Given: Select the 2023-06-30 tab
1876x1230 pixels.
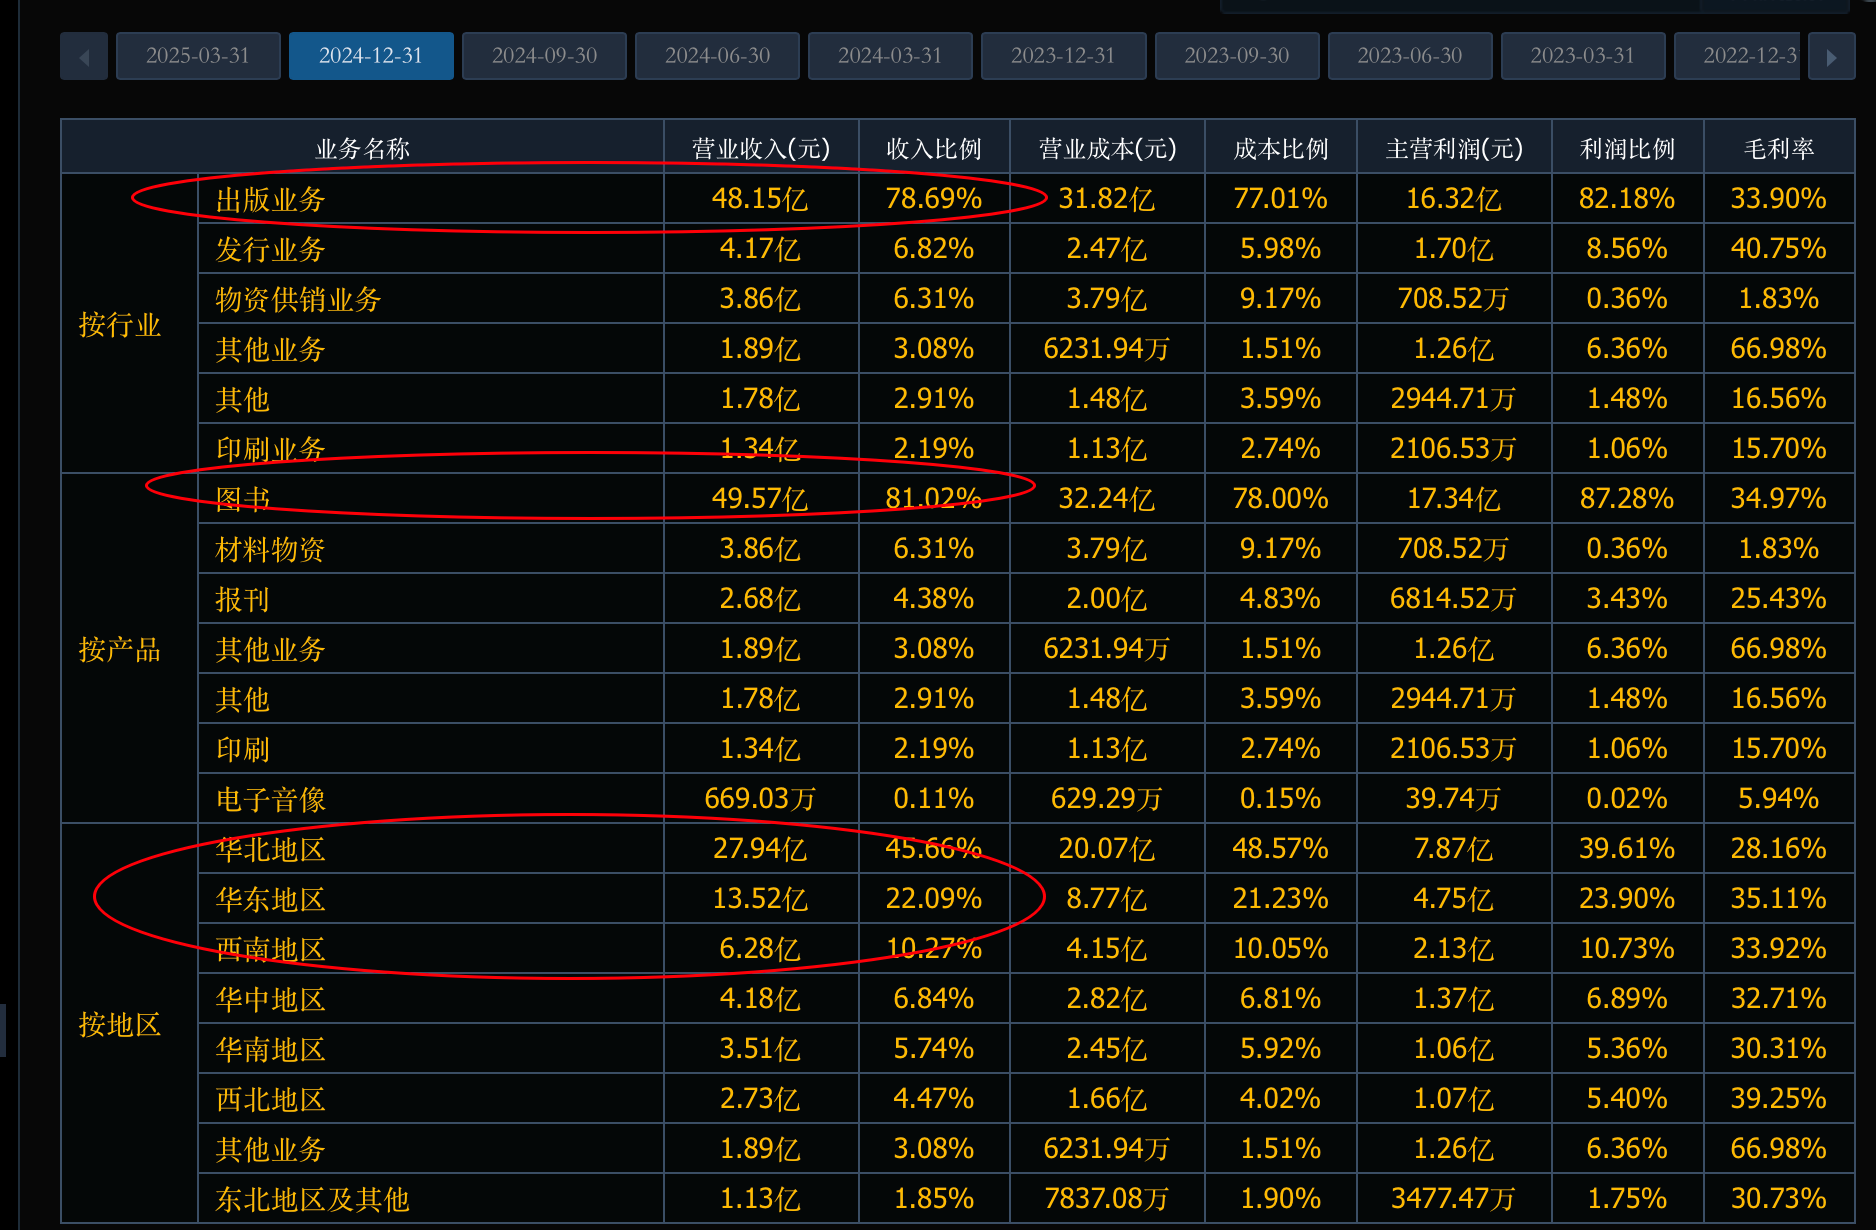Looking at the screenshot, I should pos(1410,56).
